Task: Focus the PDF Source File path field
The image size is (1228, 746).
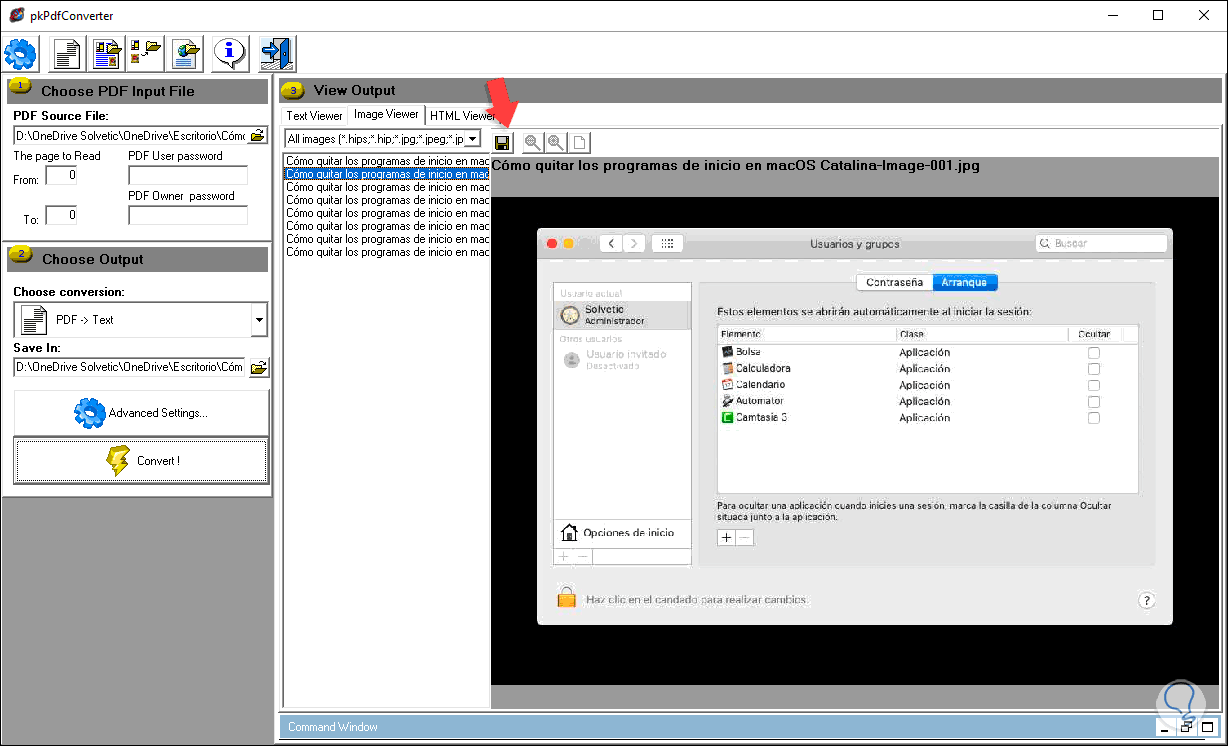Action: tap(130, 135)
